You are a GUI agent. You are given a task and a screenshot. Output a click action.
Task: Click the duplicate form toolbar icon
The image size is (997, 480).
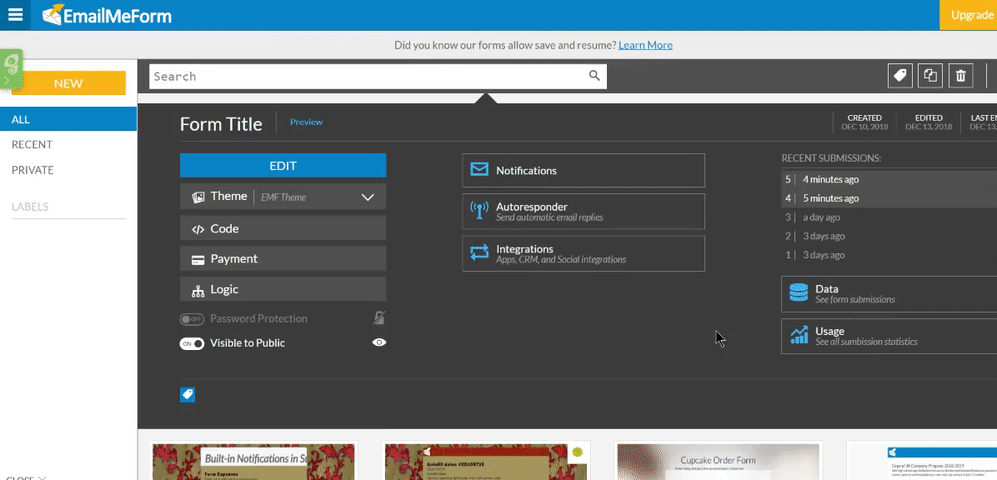coord(930,76)
